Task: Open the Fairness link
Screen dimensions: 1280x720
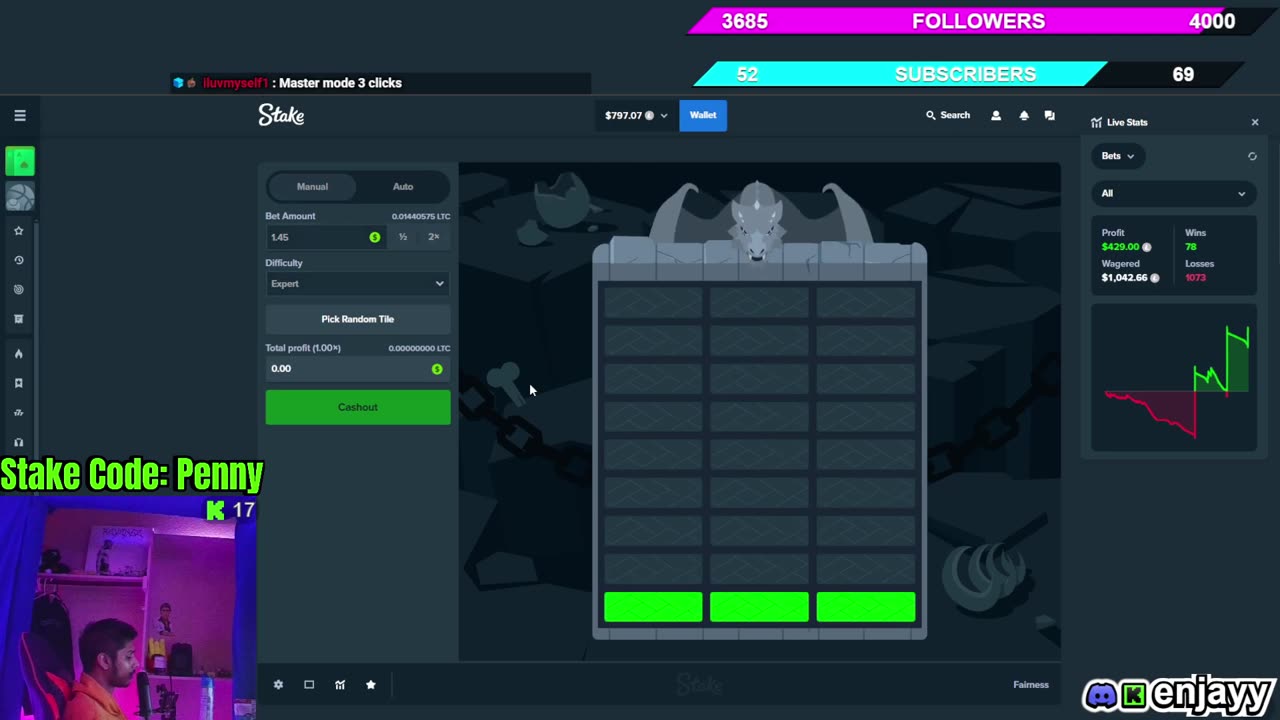Action: click(x=1030, y=685)
